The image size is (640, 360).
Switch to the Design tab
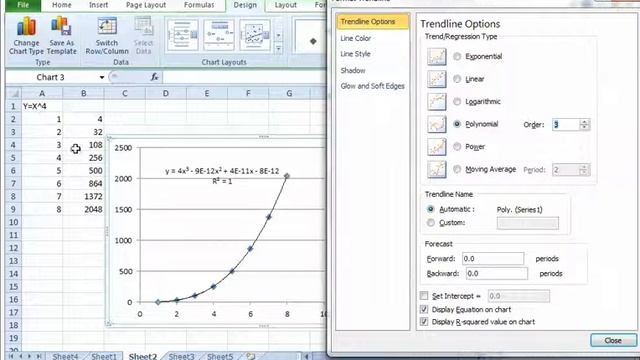[245, 5]
